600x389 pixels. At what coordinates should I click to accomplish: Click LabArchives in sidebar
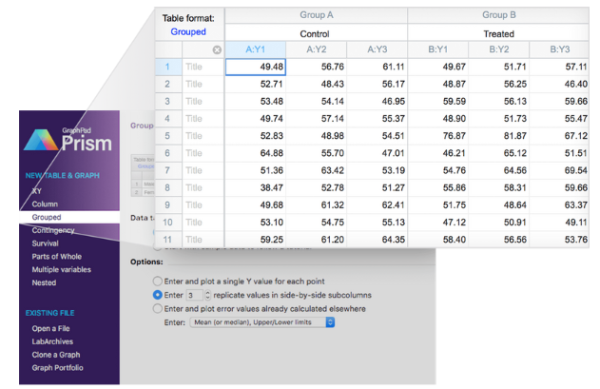pos(52,342)
